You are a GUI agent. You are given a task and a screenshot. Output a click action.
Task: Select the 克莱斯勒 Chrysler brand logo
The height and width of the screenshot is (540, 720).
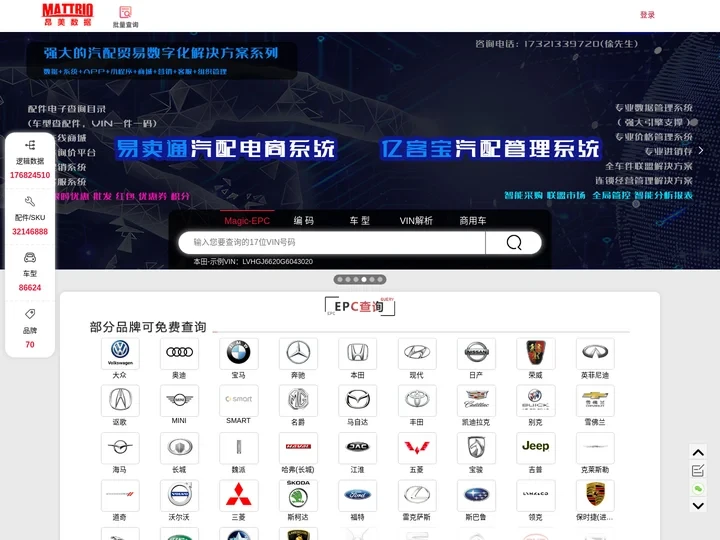click(x=595, y=447)
